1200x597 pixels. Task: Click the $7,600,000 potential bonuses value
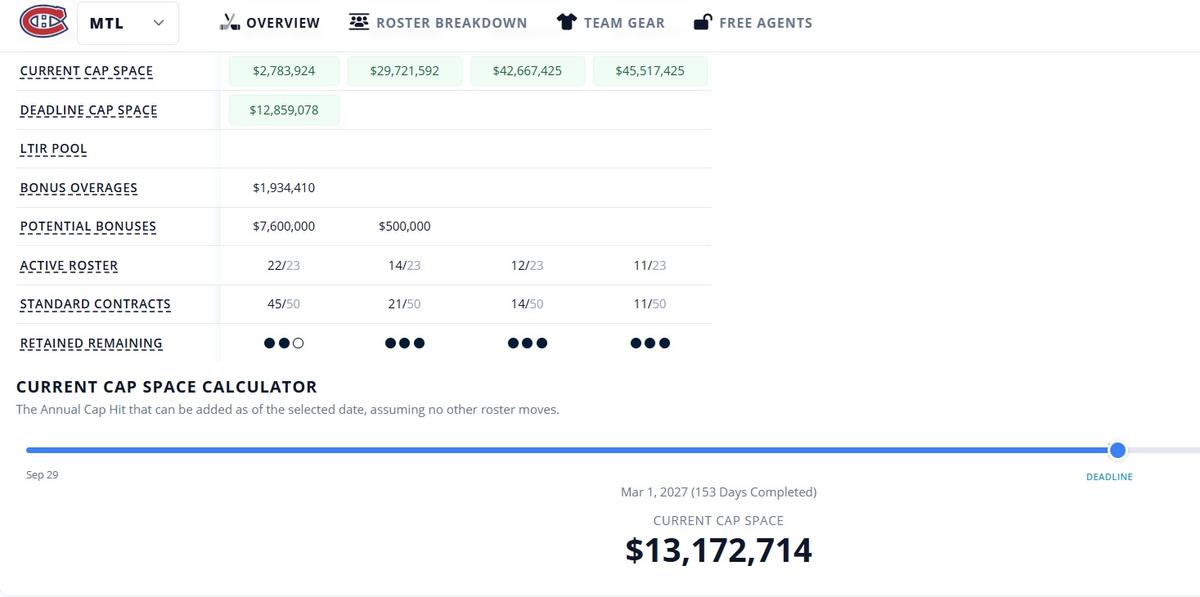click(x=284, y=226)
